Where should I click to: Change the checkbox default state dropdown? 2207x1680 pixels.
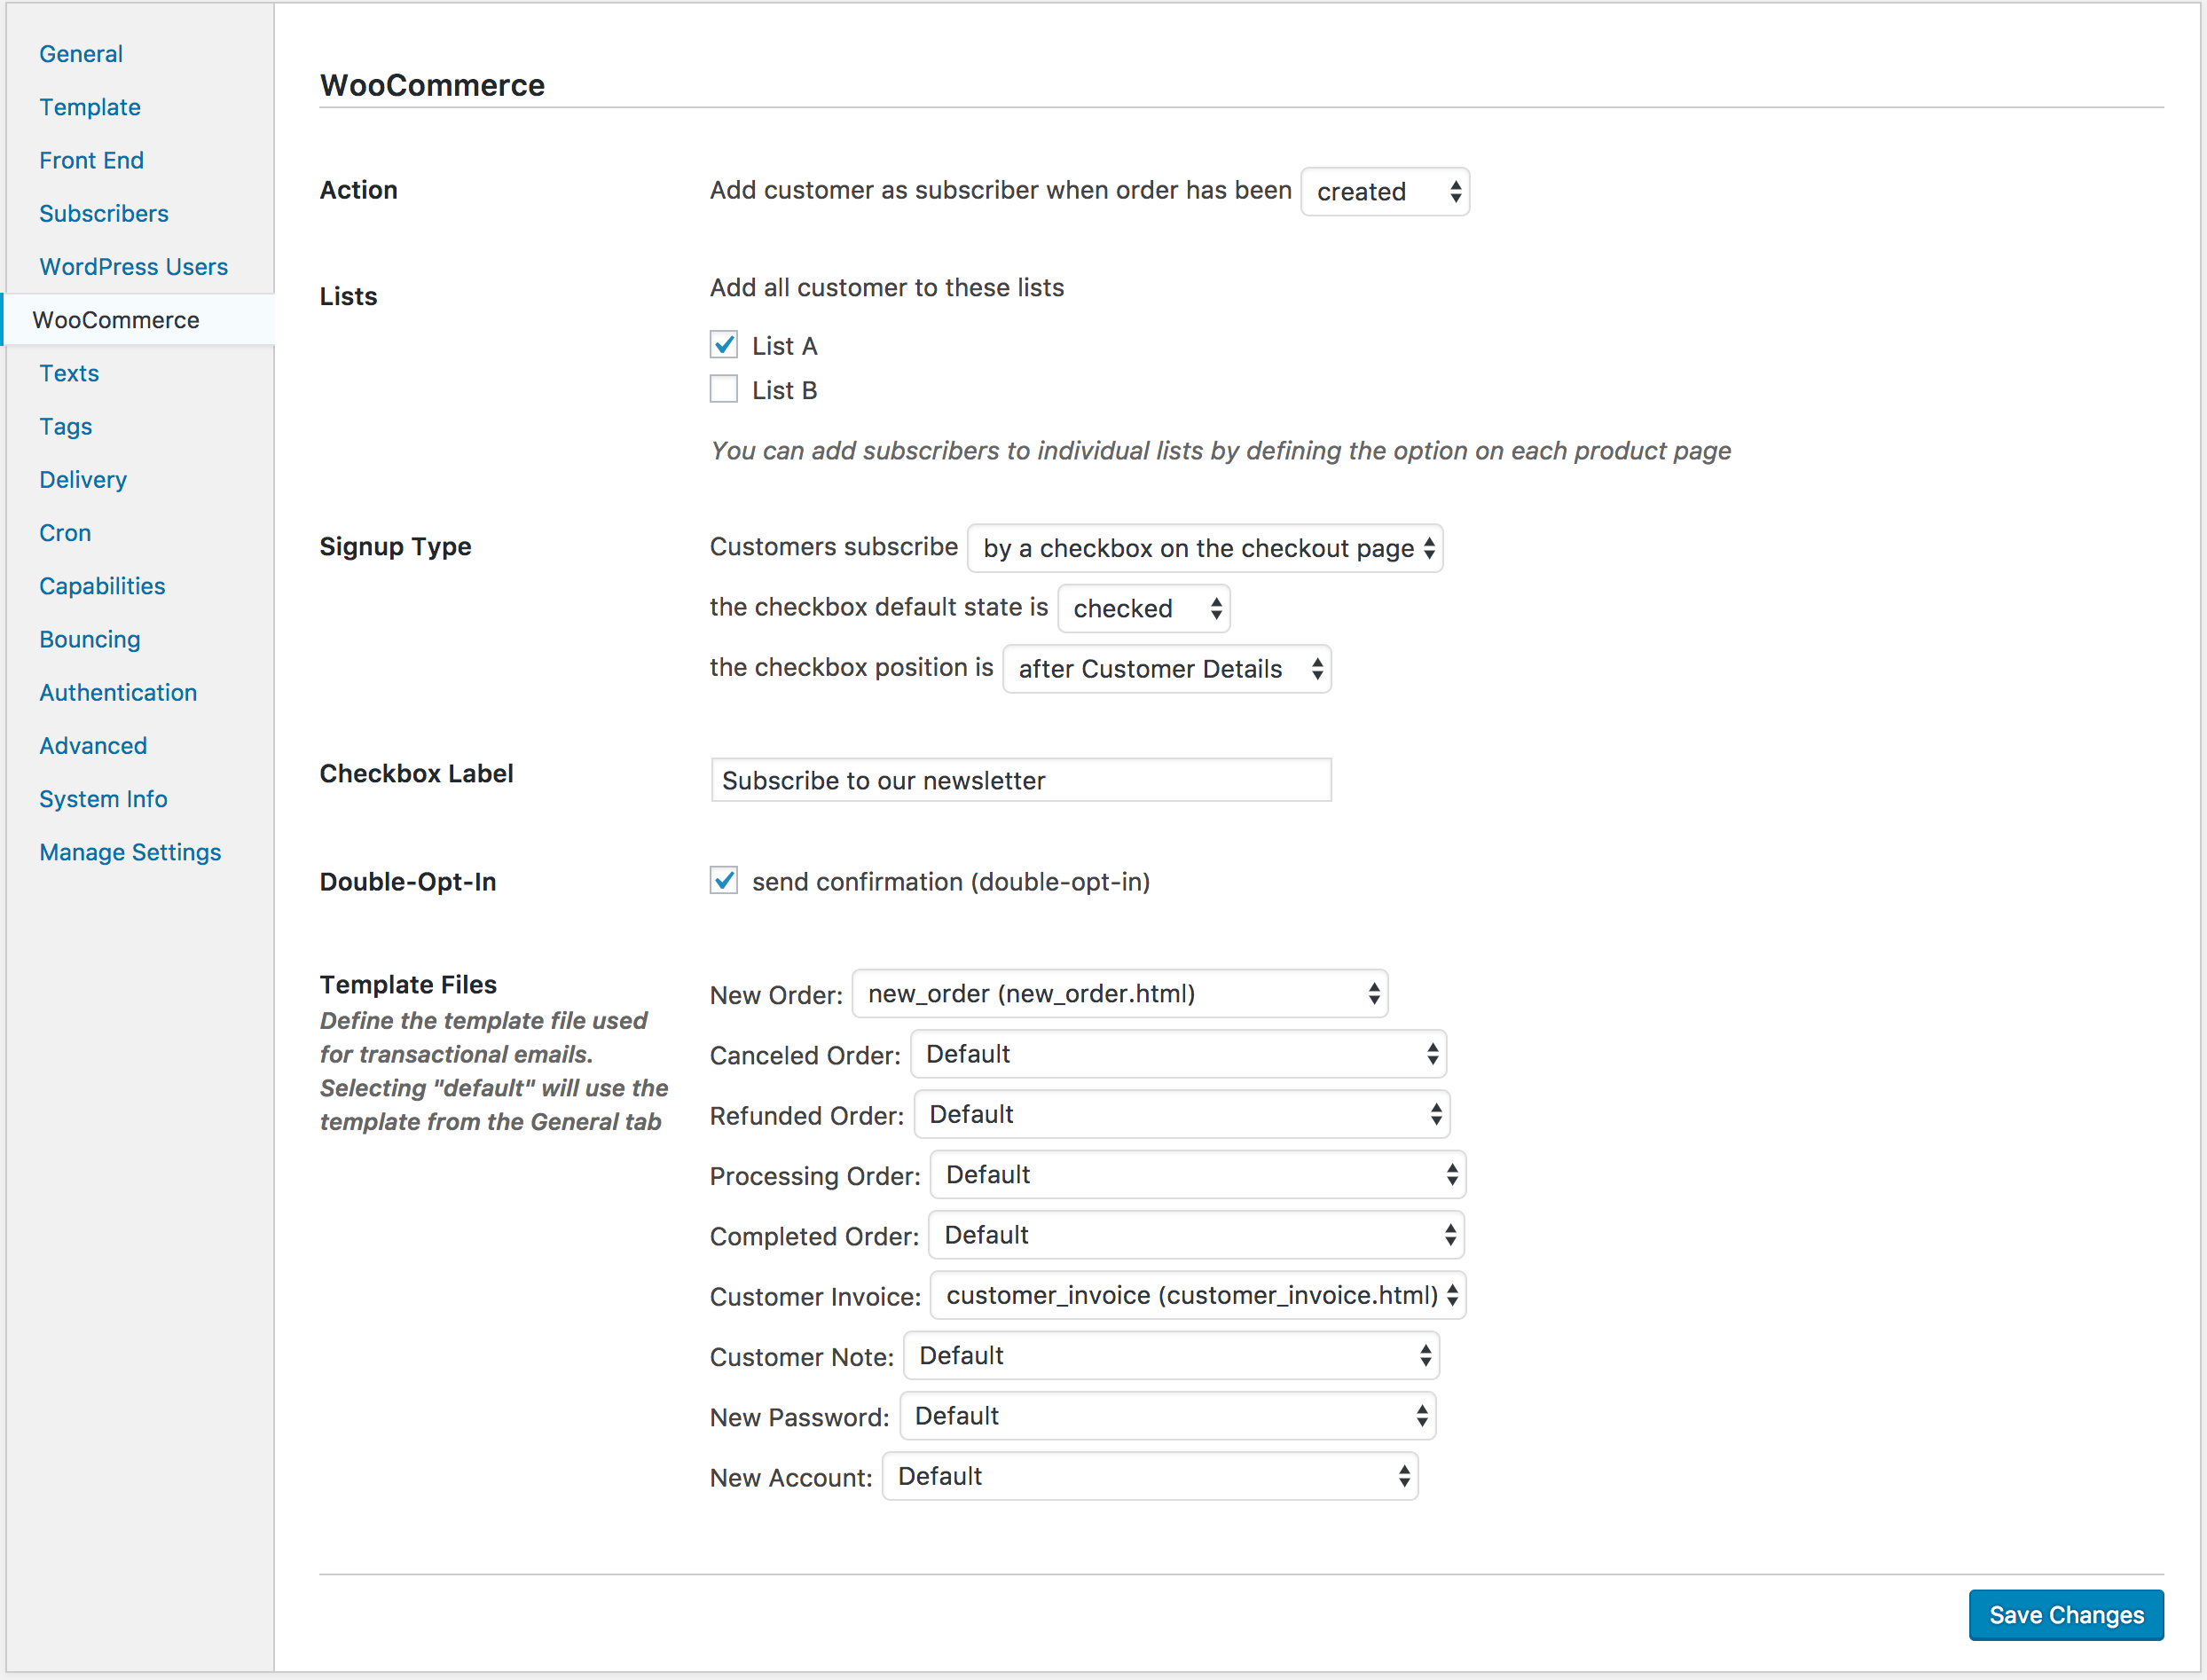(1144, 608)
